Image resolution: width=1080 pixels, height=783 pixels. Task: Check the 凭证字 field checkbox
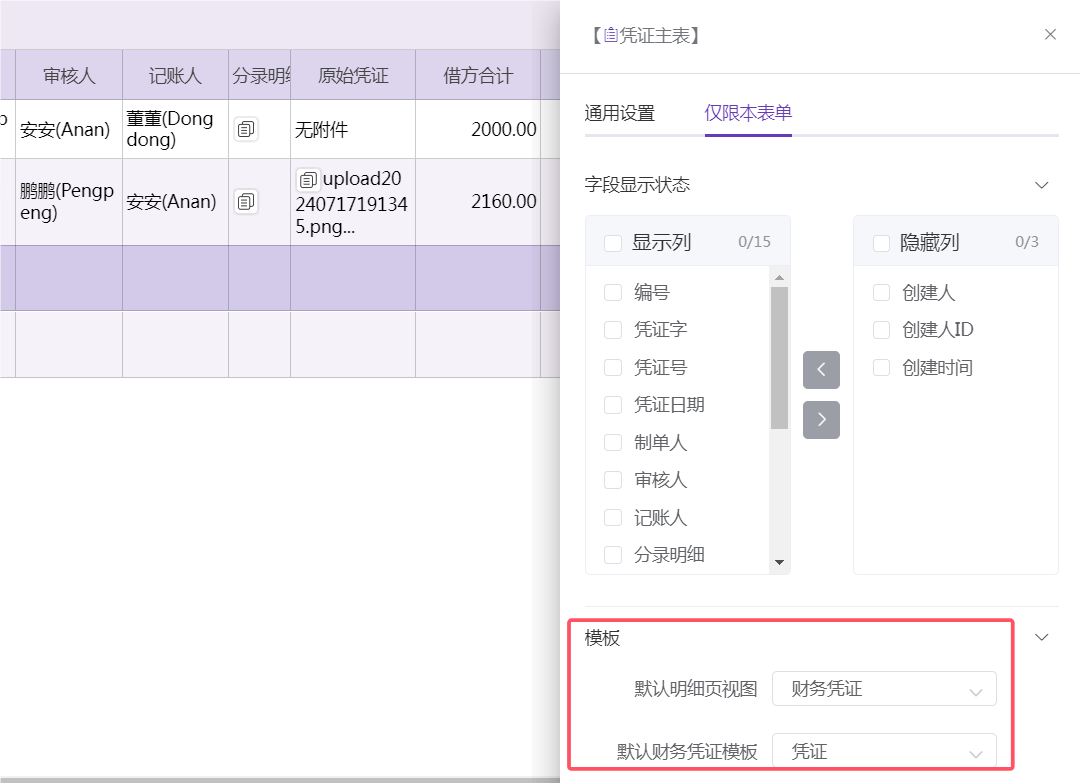[613, 330]
